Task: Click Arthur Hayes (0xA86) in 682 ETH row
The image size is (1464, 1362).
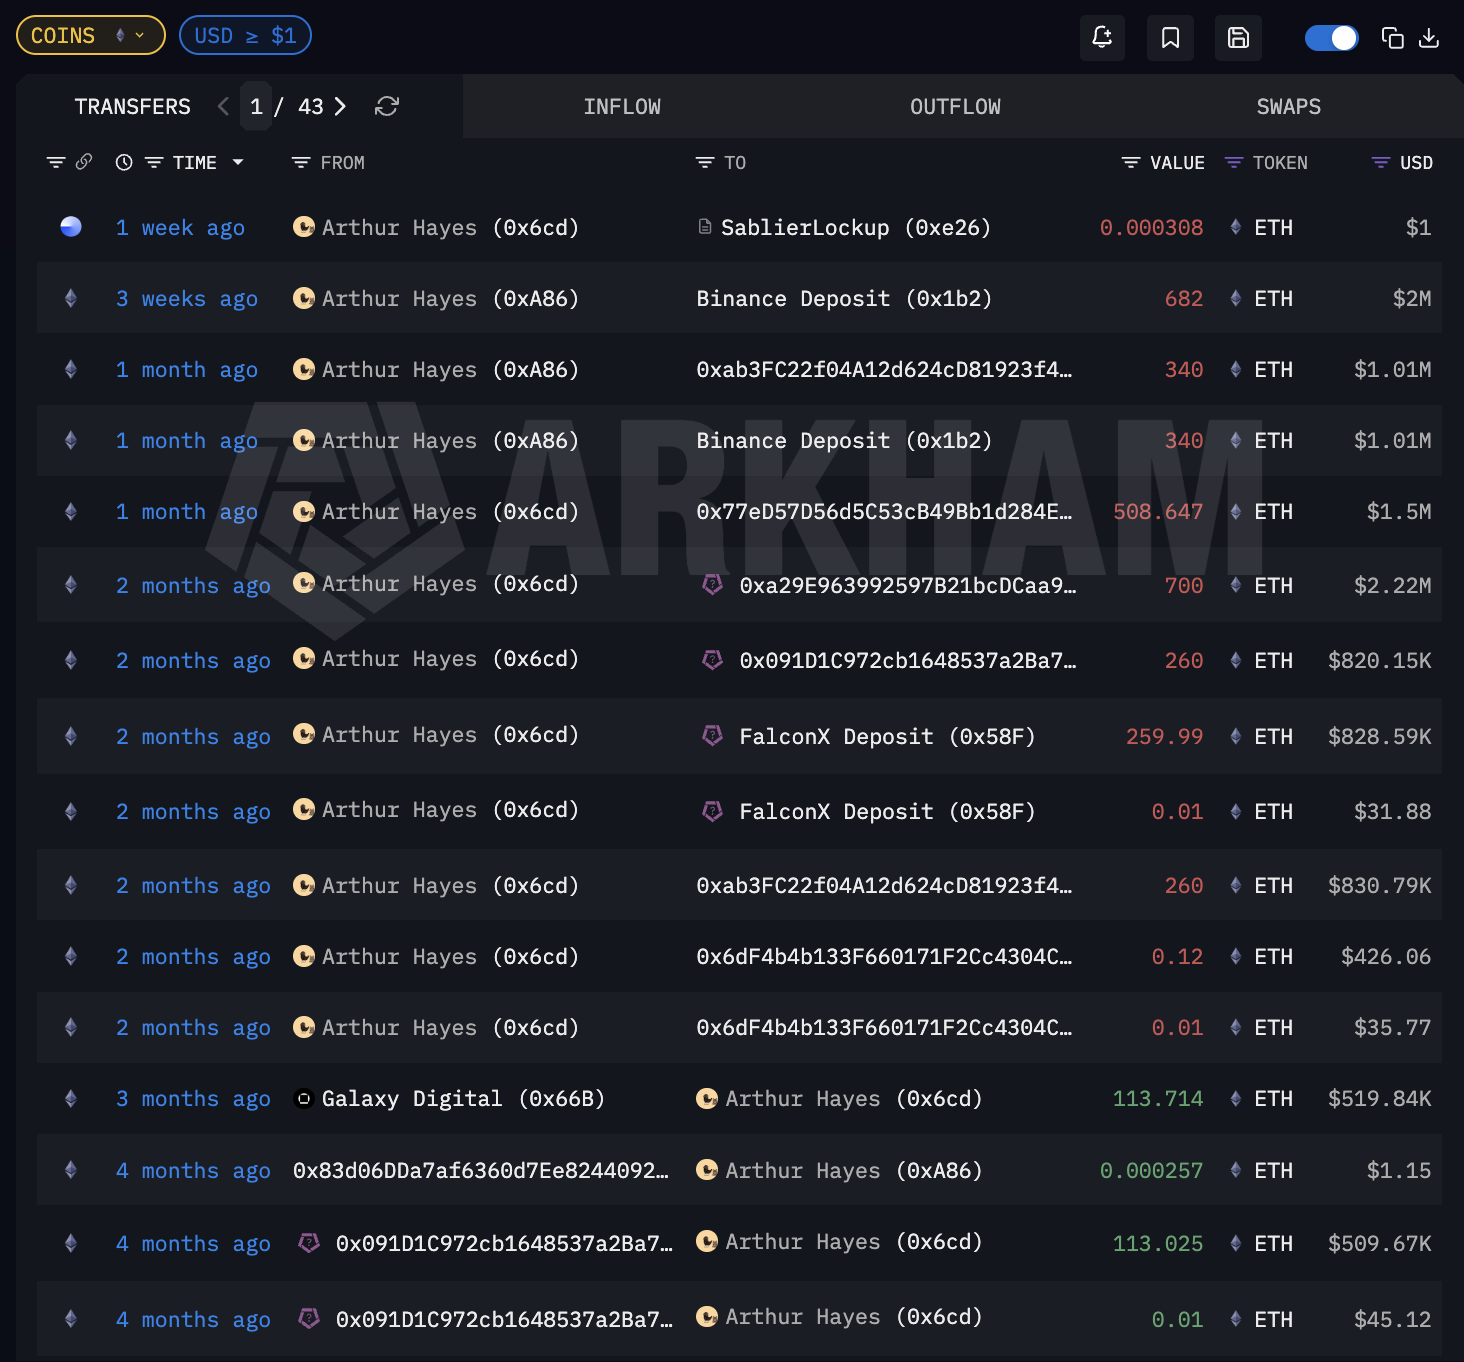Action: pos(450,299)
